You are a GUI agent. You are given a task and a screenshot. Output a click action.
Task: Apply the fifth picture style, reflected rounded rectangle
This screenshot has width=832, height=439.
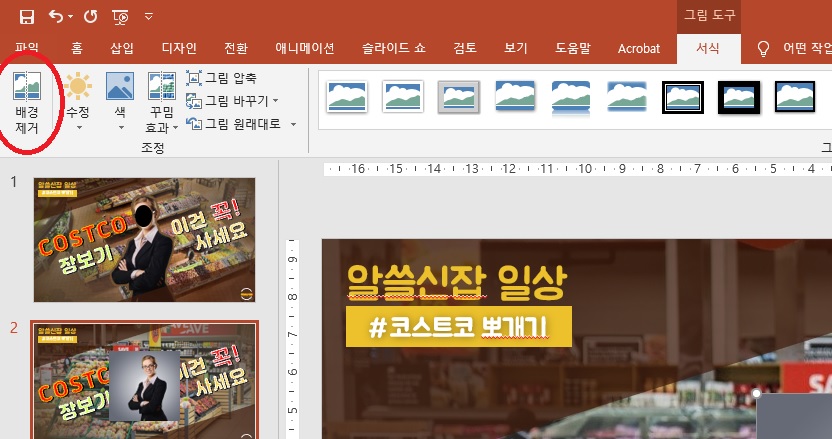(x=571, y=98)
